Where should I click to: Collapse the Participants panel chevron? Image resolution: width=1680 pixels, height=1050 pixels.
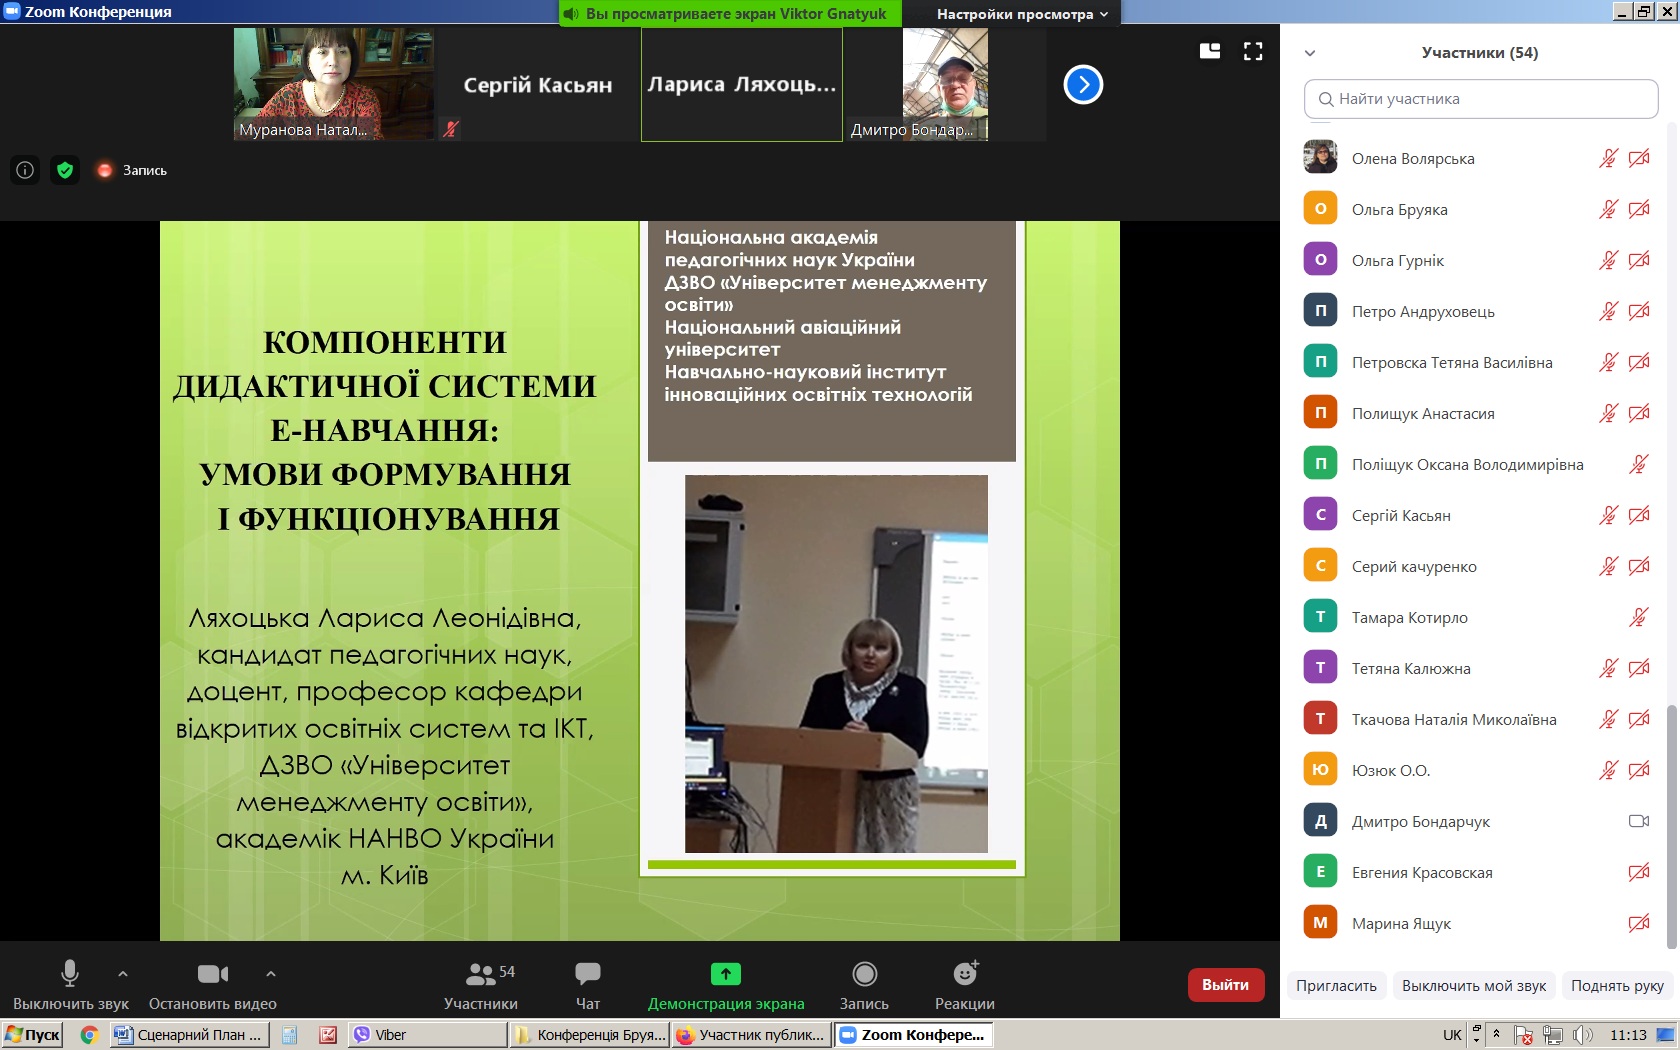1310,53
